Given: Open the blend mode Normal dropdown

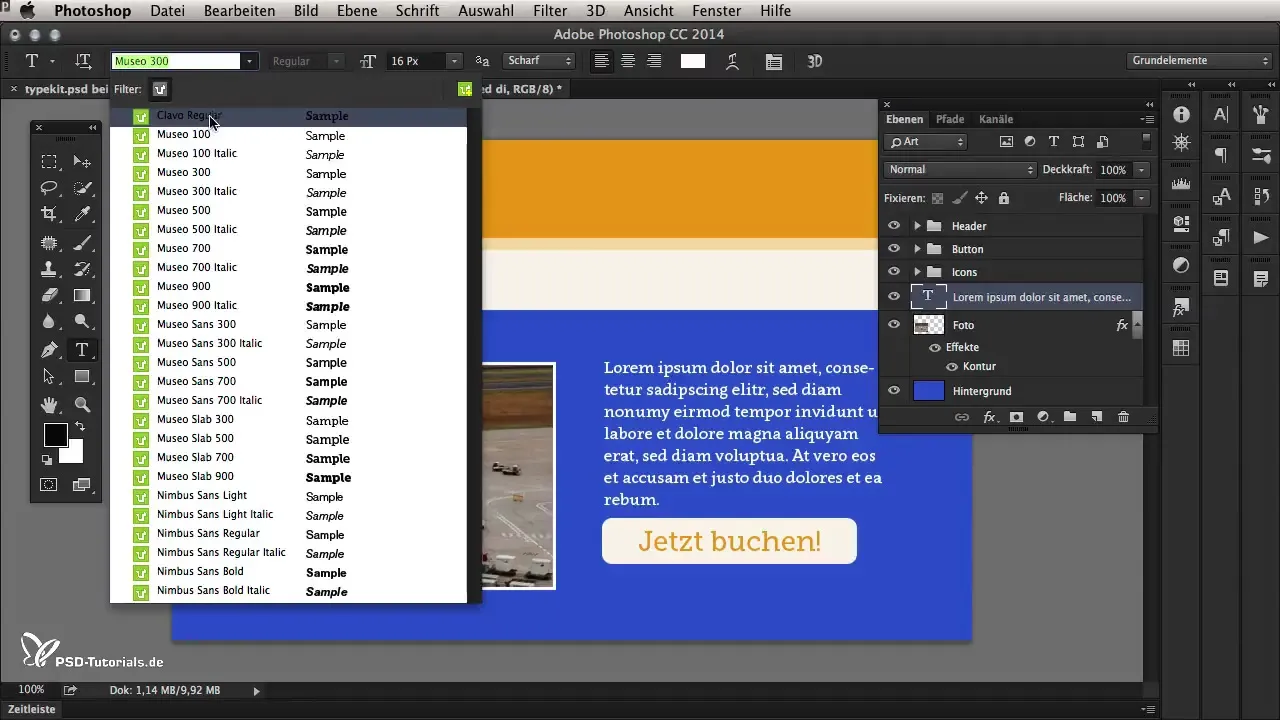Looking at the screenshot, I should click(x=961, y=170).
